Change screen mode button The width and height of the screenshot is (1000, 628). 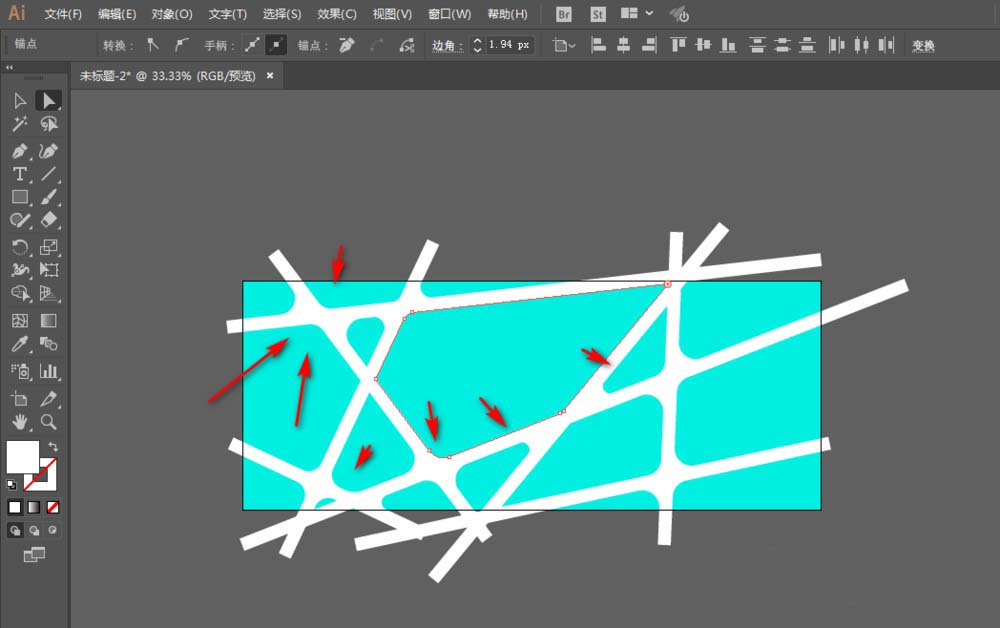pyautogui.click(x=34, y=555)
